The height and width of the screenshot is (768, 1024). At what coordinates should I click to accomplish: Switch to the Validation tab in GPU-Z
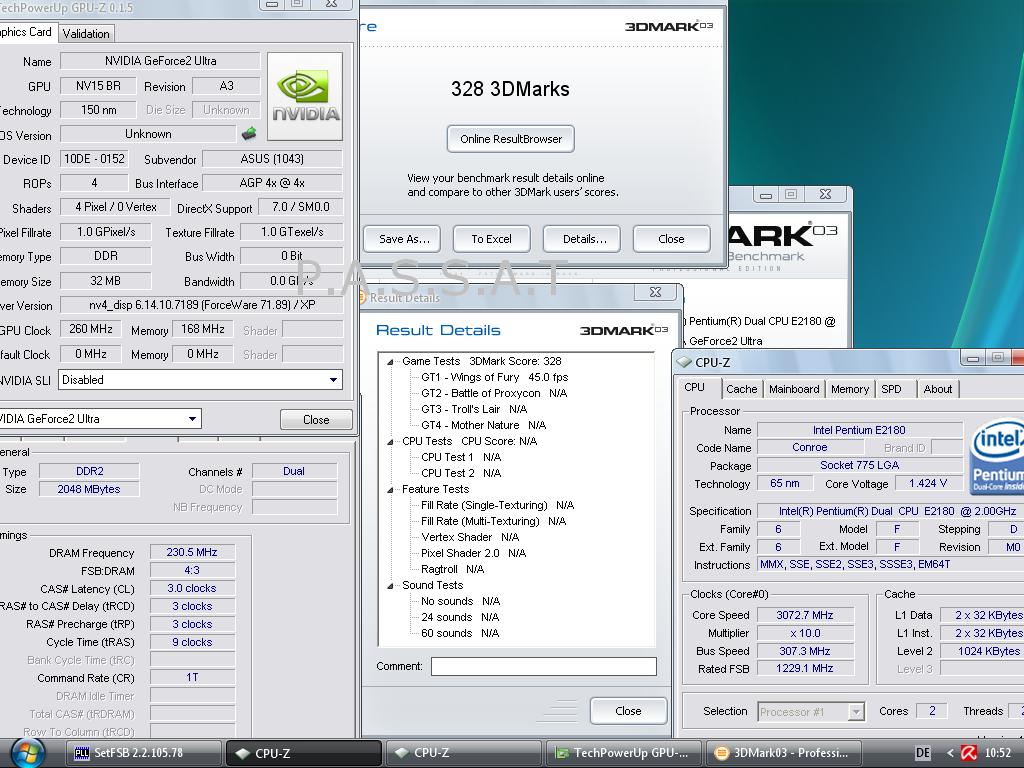(86, 33)
